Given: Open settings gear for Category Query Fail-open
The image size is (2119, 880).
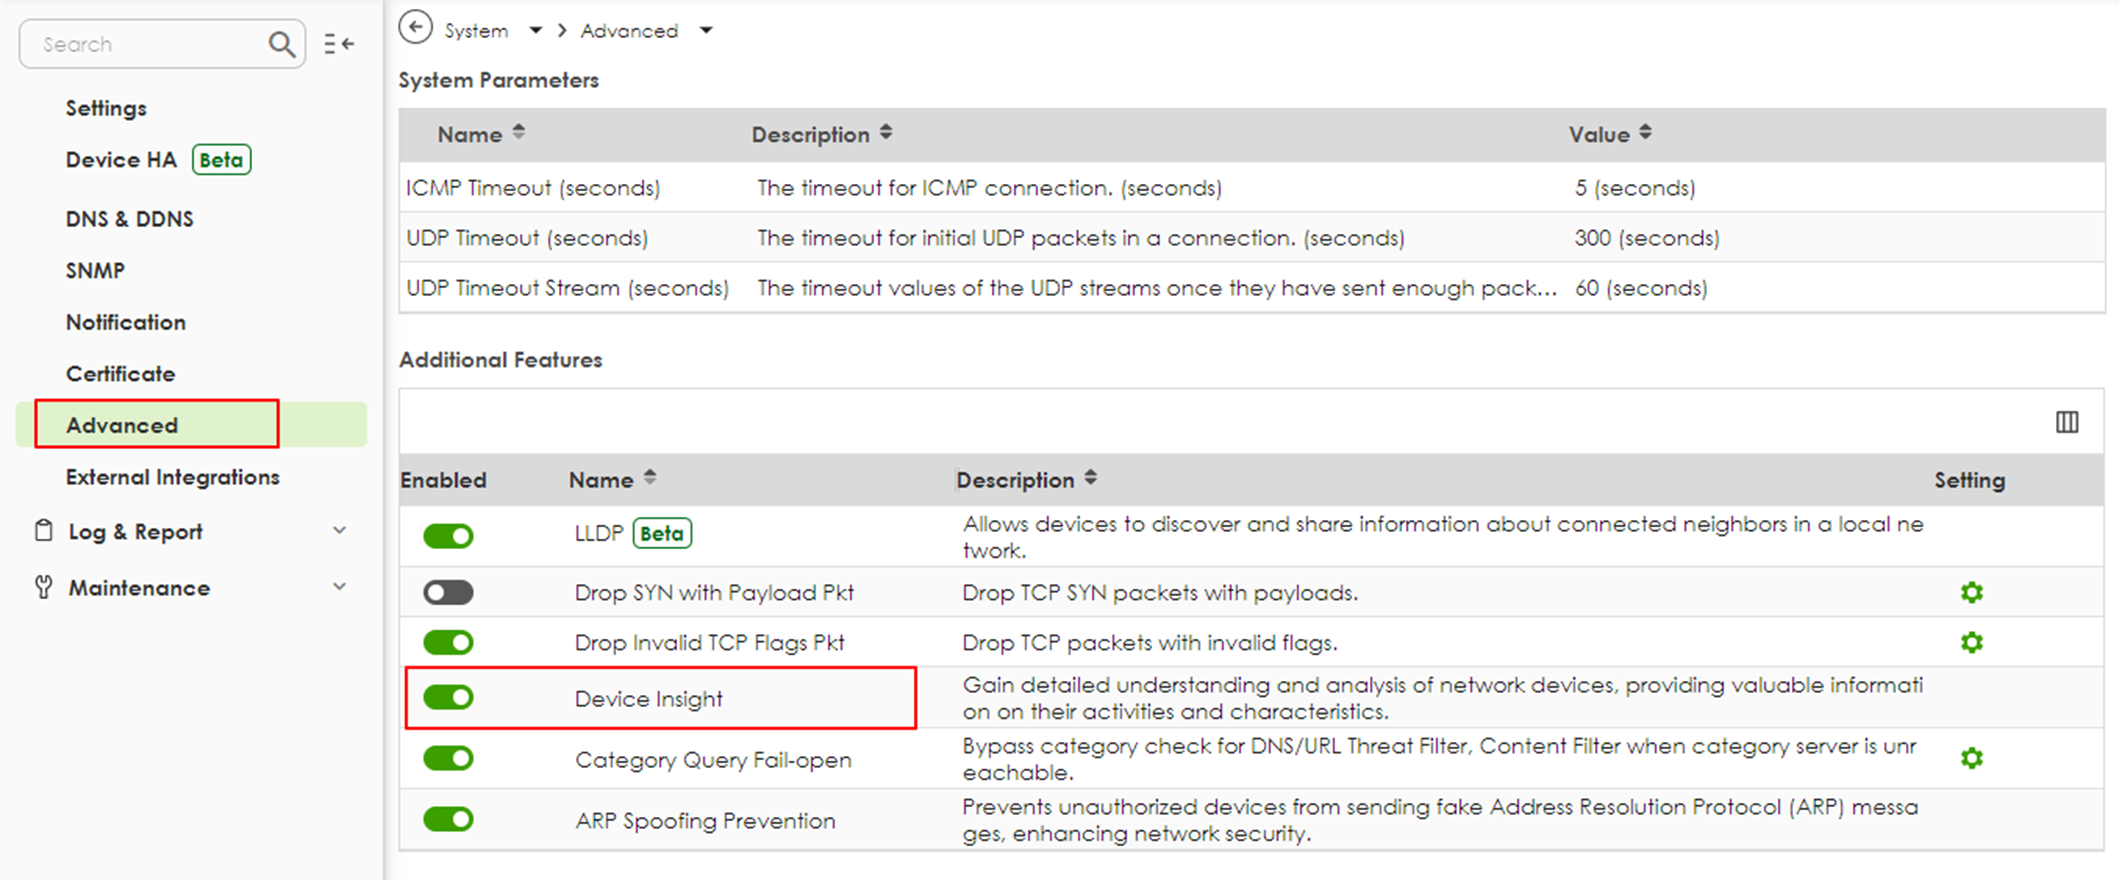Looking at the screenshot, I should (1971, 758).
